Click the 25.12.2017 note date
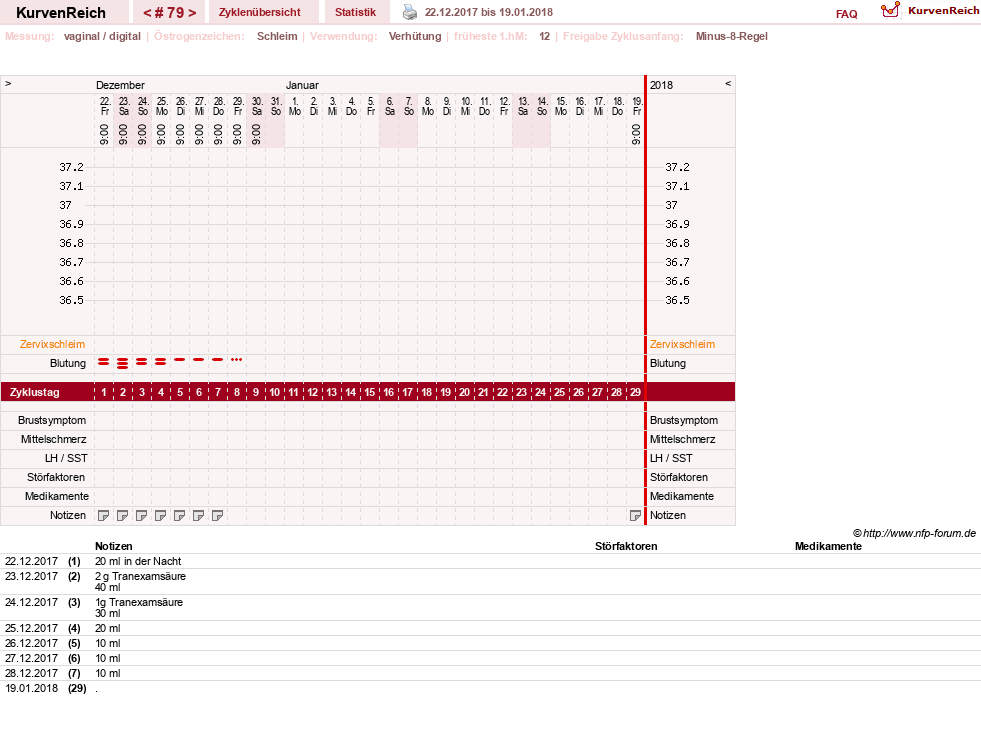Screen dimensions: 981x753 coord(31,629)
